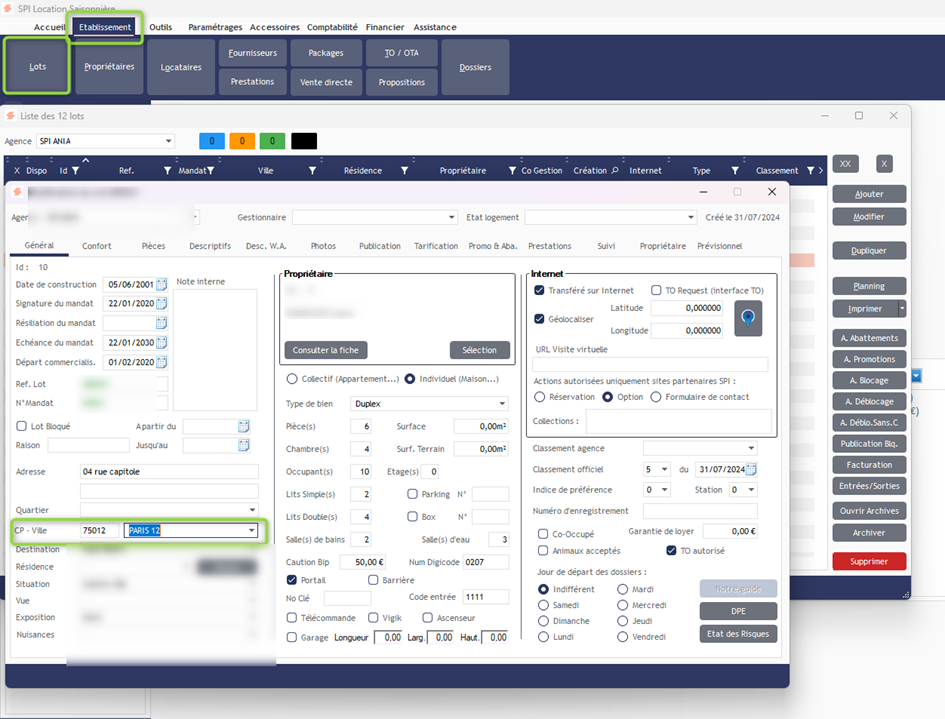Open calendar for Départ commercialisation date
This screenshot has width=945, height=719.
[161, 362]
